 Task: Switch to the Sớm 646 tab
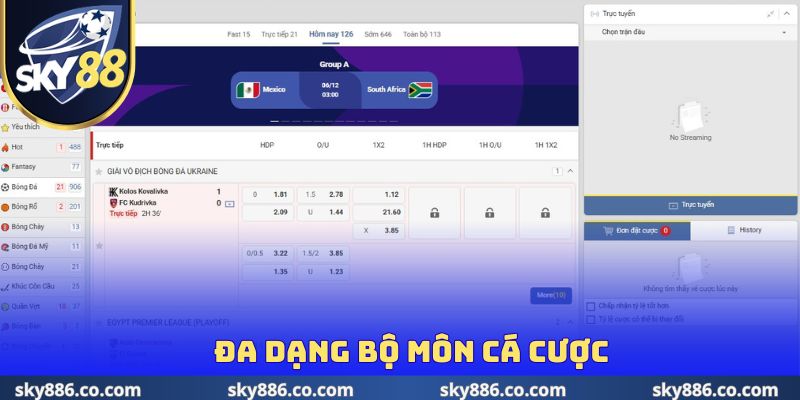(378, 34)
